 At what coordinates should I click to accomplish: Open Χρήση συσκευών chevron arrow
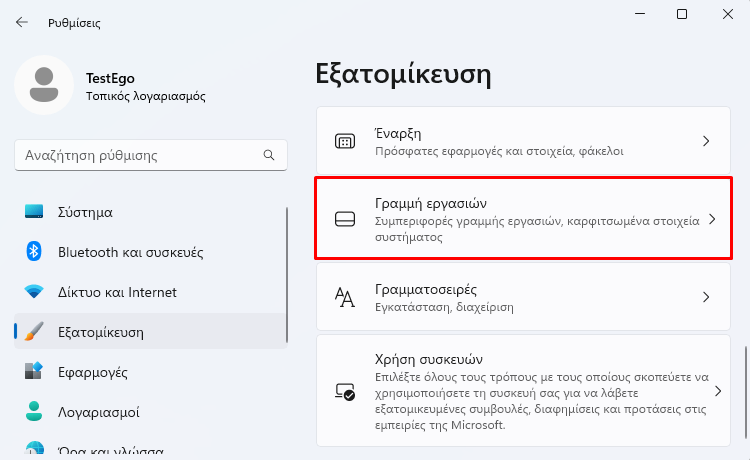point(706,392)
